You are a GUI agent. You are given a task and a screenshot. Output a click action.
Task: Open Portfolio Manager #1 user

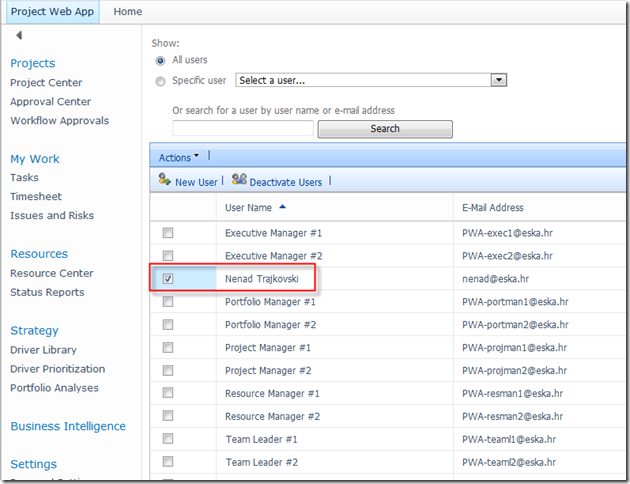click(x=270, y=302)
